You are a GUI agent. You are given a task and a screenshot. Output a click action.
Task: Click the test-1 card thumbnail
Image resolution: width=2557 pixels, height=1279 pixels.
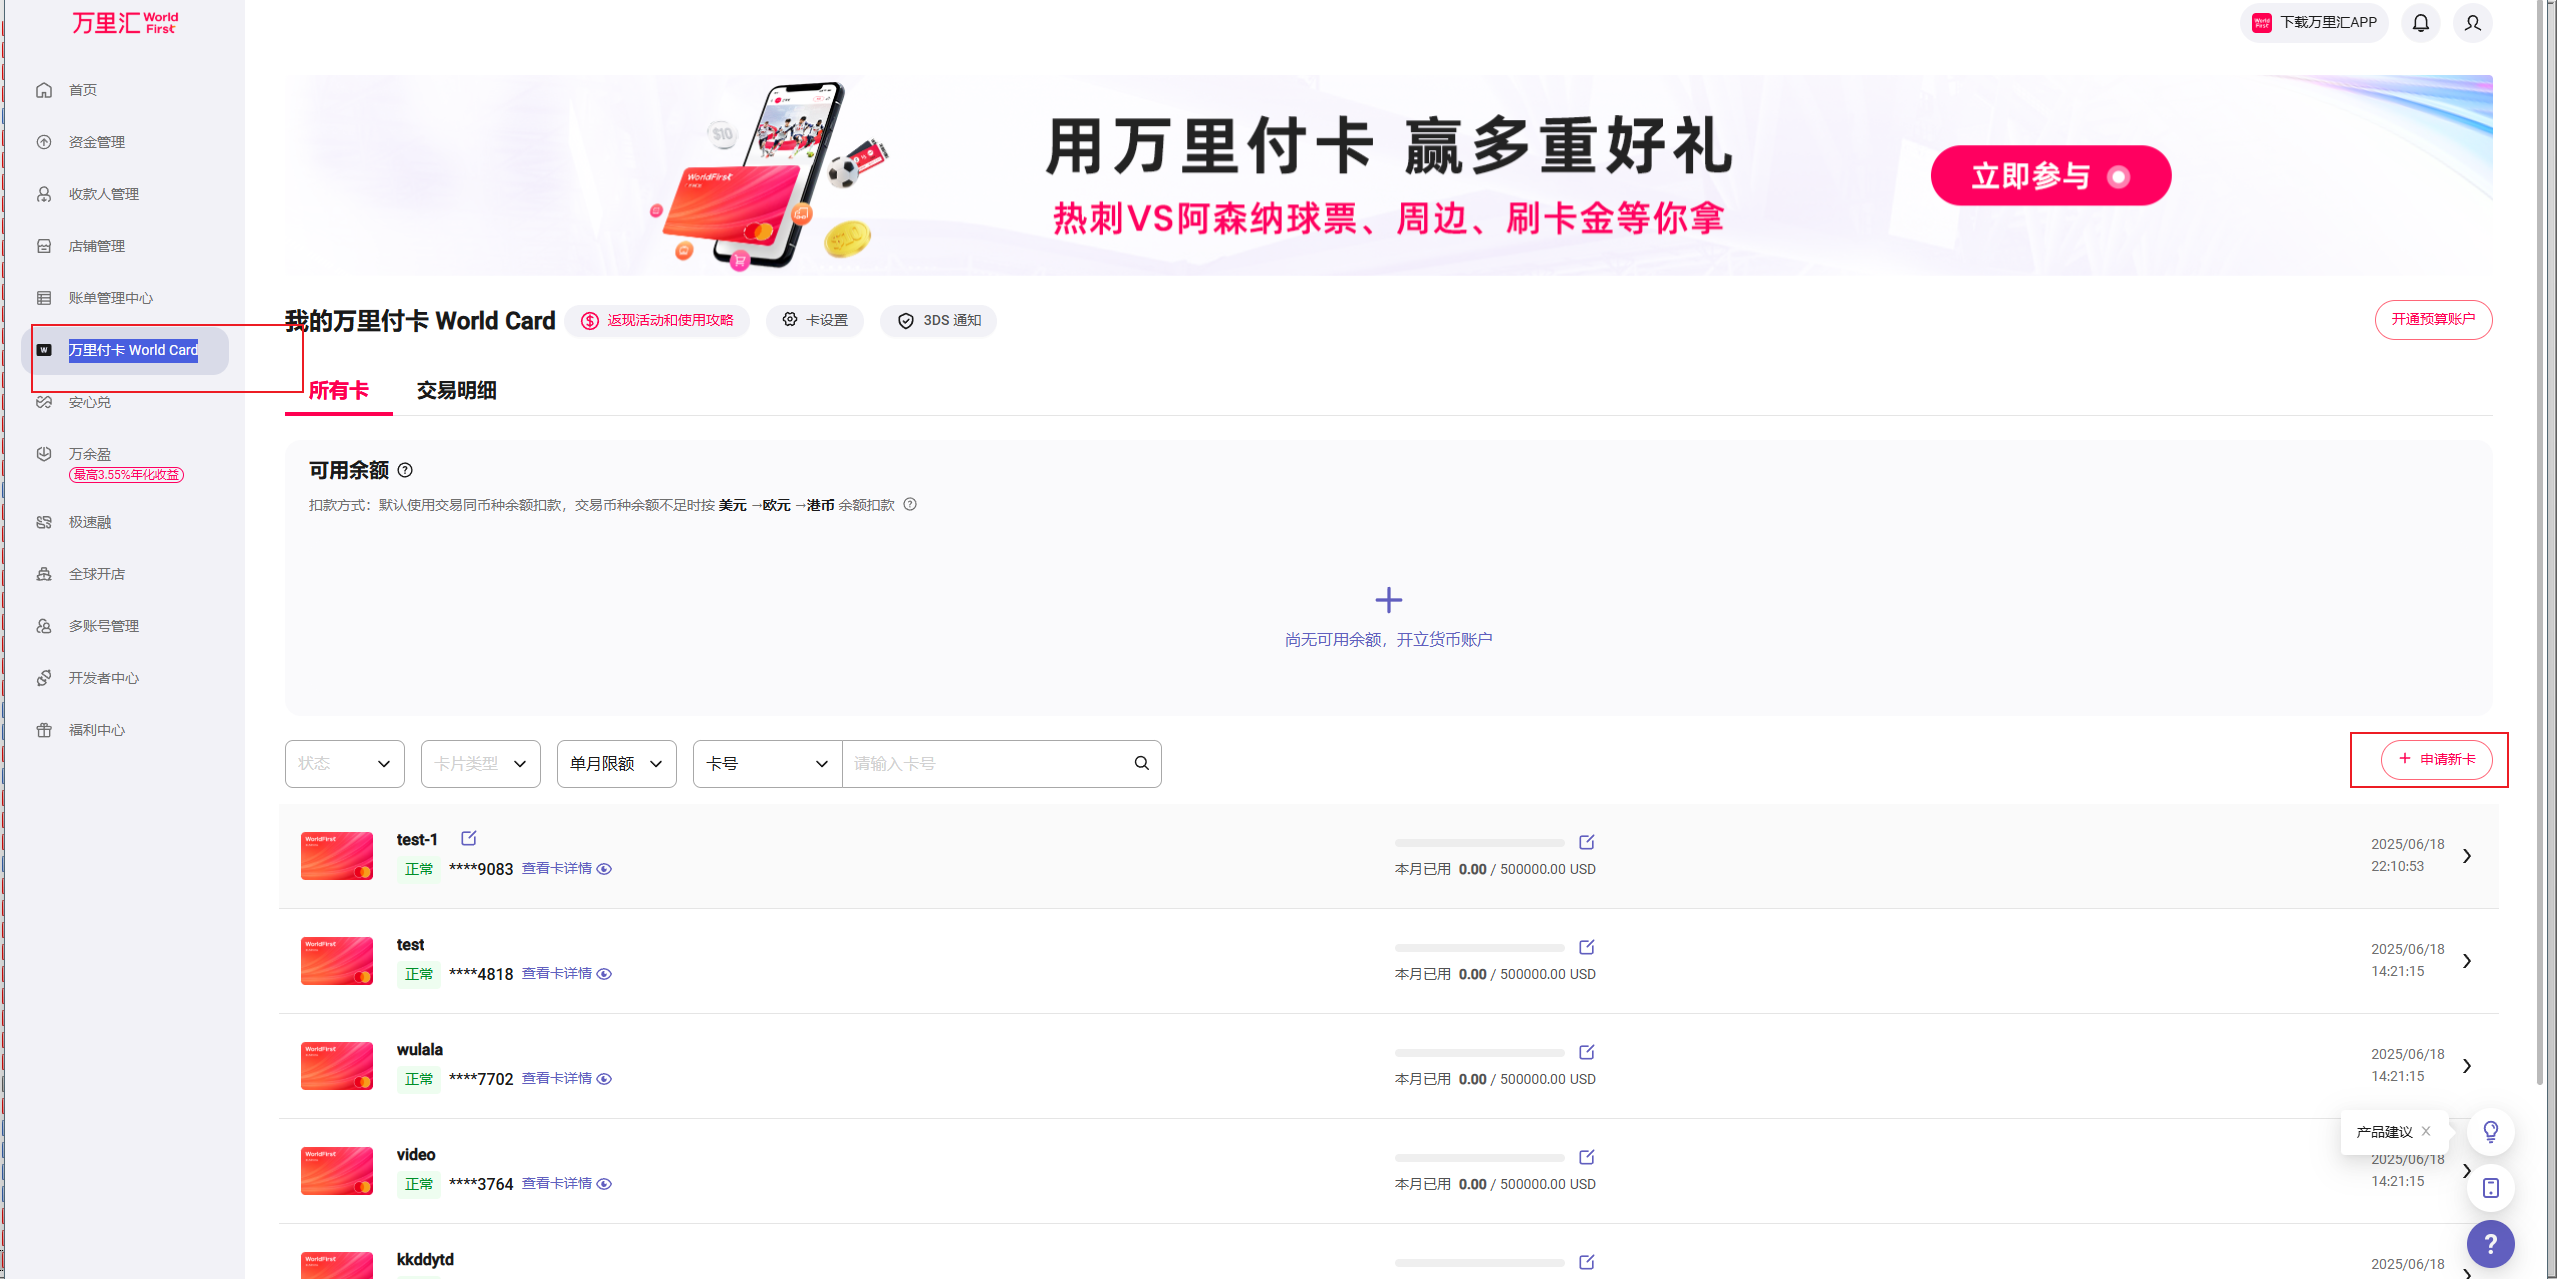[x=337, y=856]
